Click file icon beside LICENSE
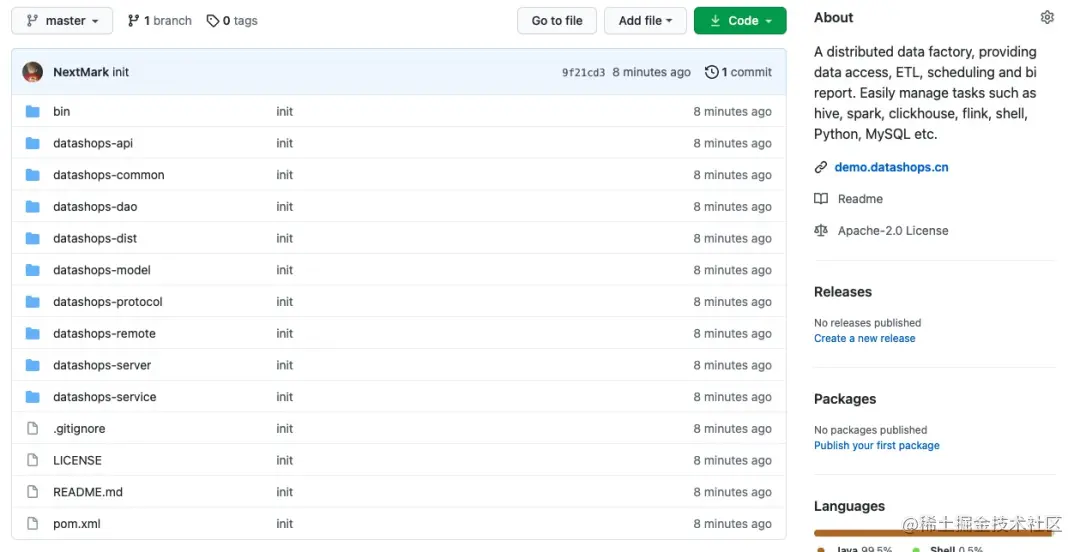 coord(32,460)
